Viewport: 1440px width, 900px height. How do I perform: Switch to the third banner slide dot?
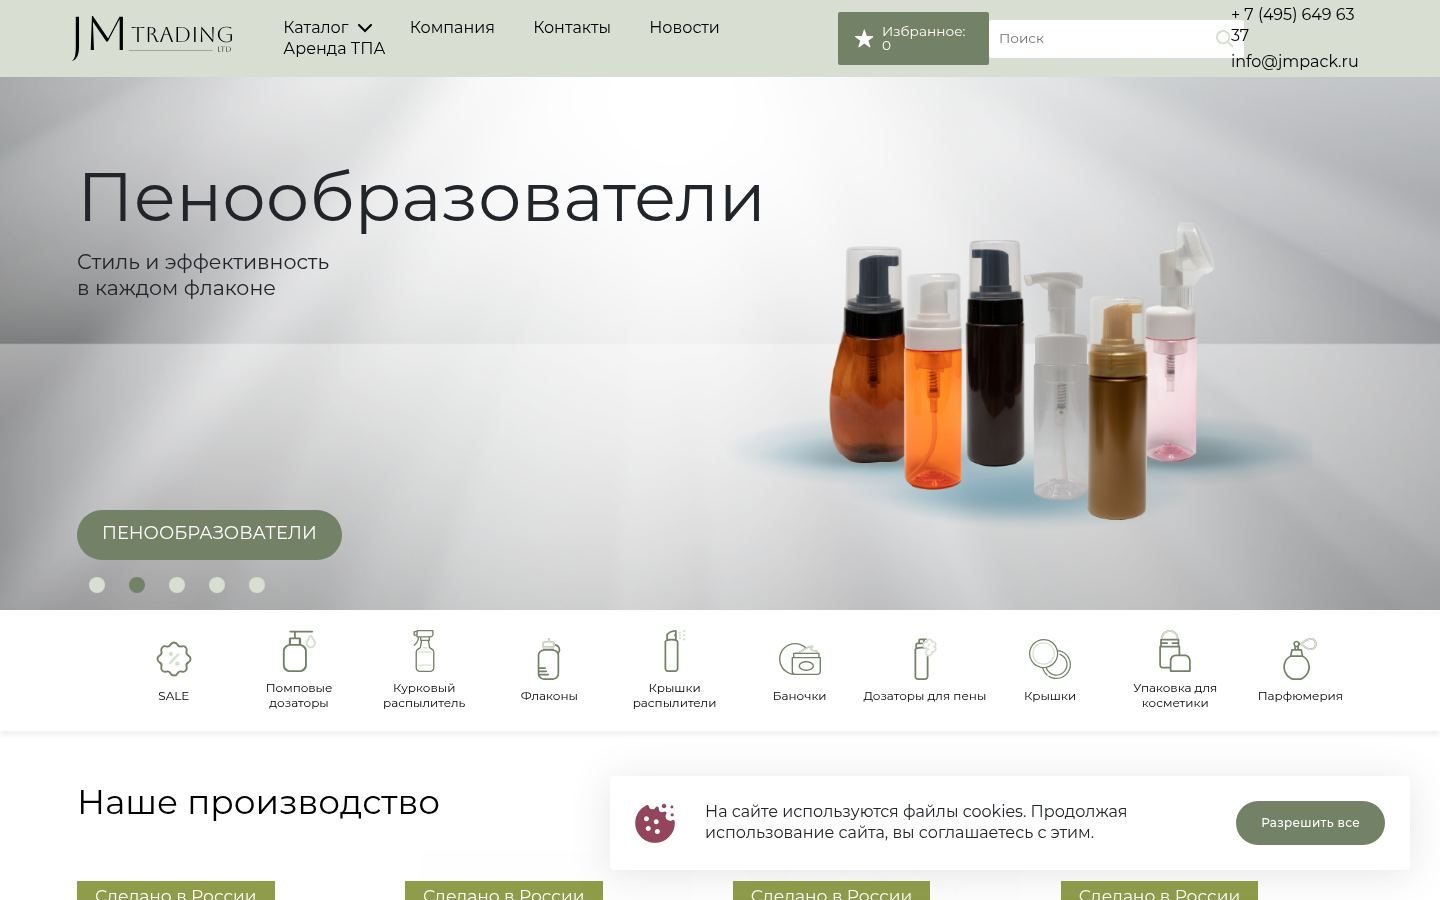tap(177, 585)
